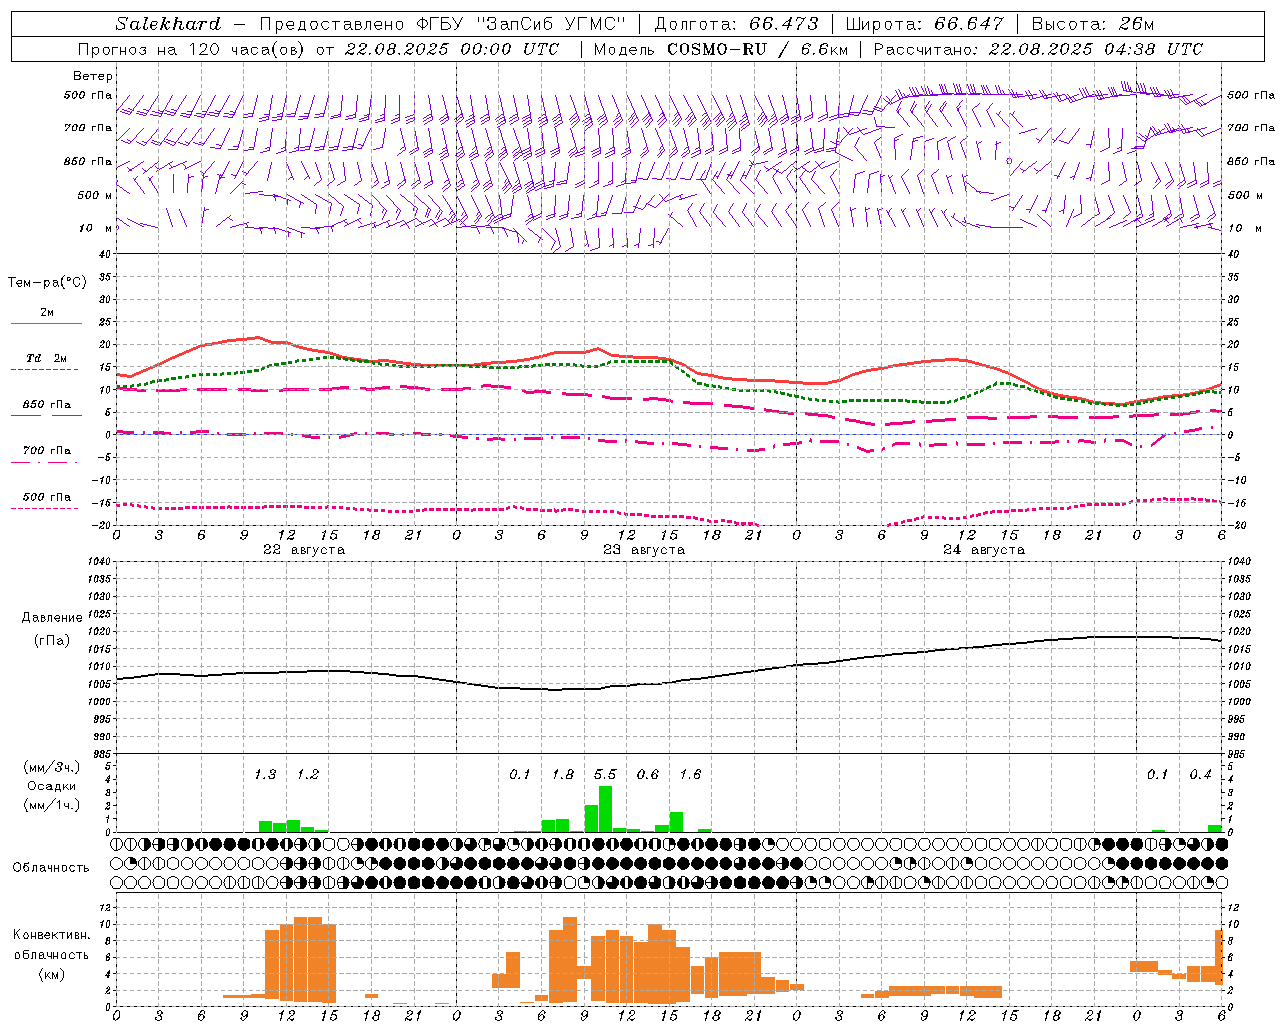
Task: Click the tallest green precipitation bar
Action: click(x=605, y=809)
